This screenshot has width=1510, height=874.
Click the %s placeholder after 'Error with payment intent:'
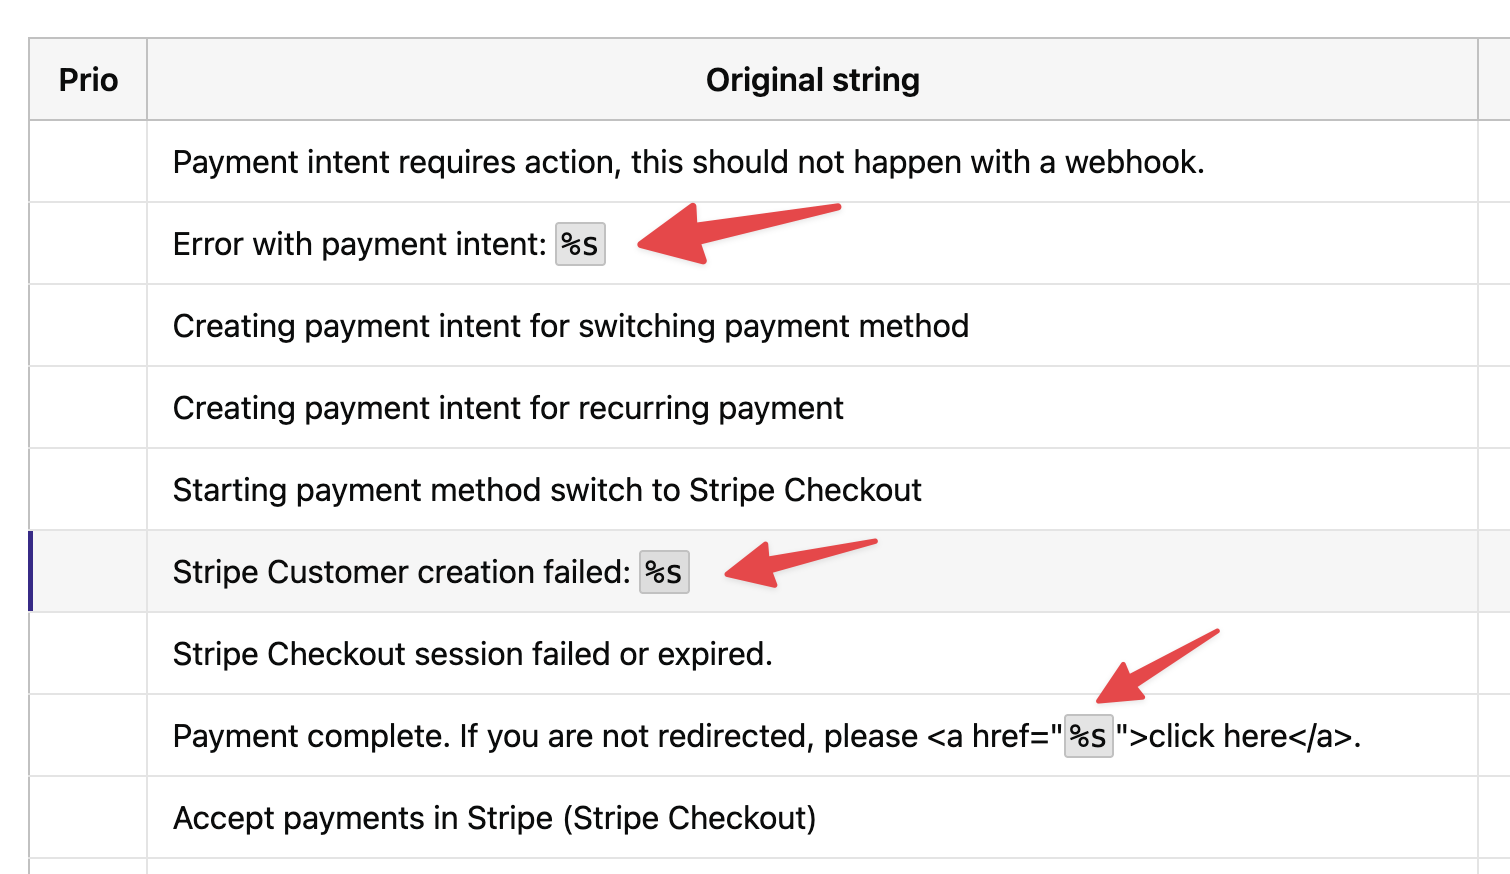point(580,244)
